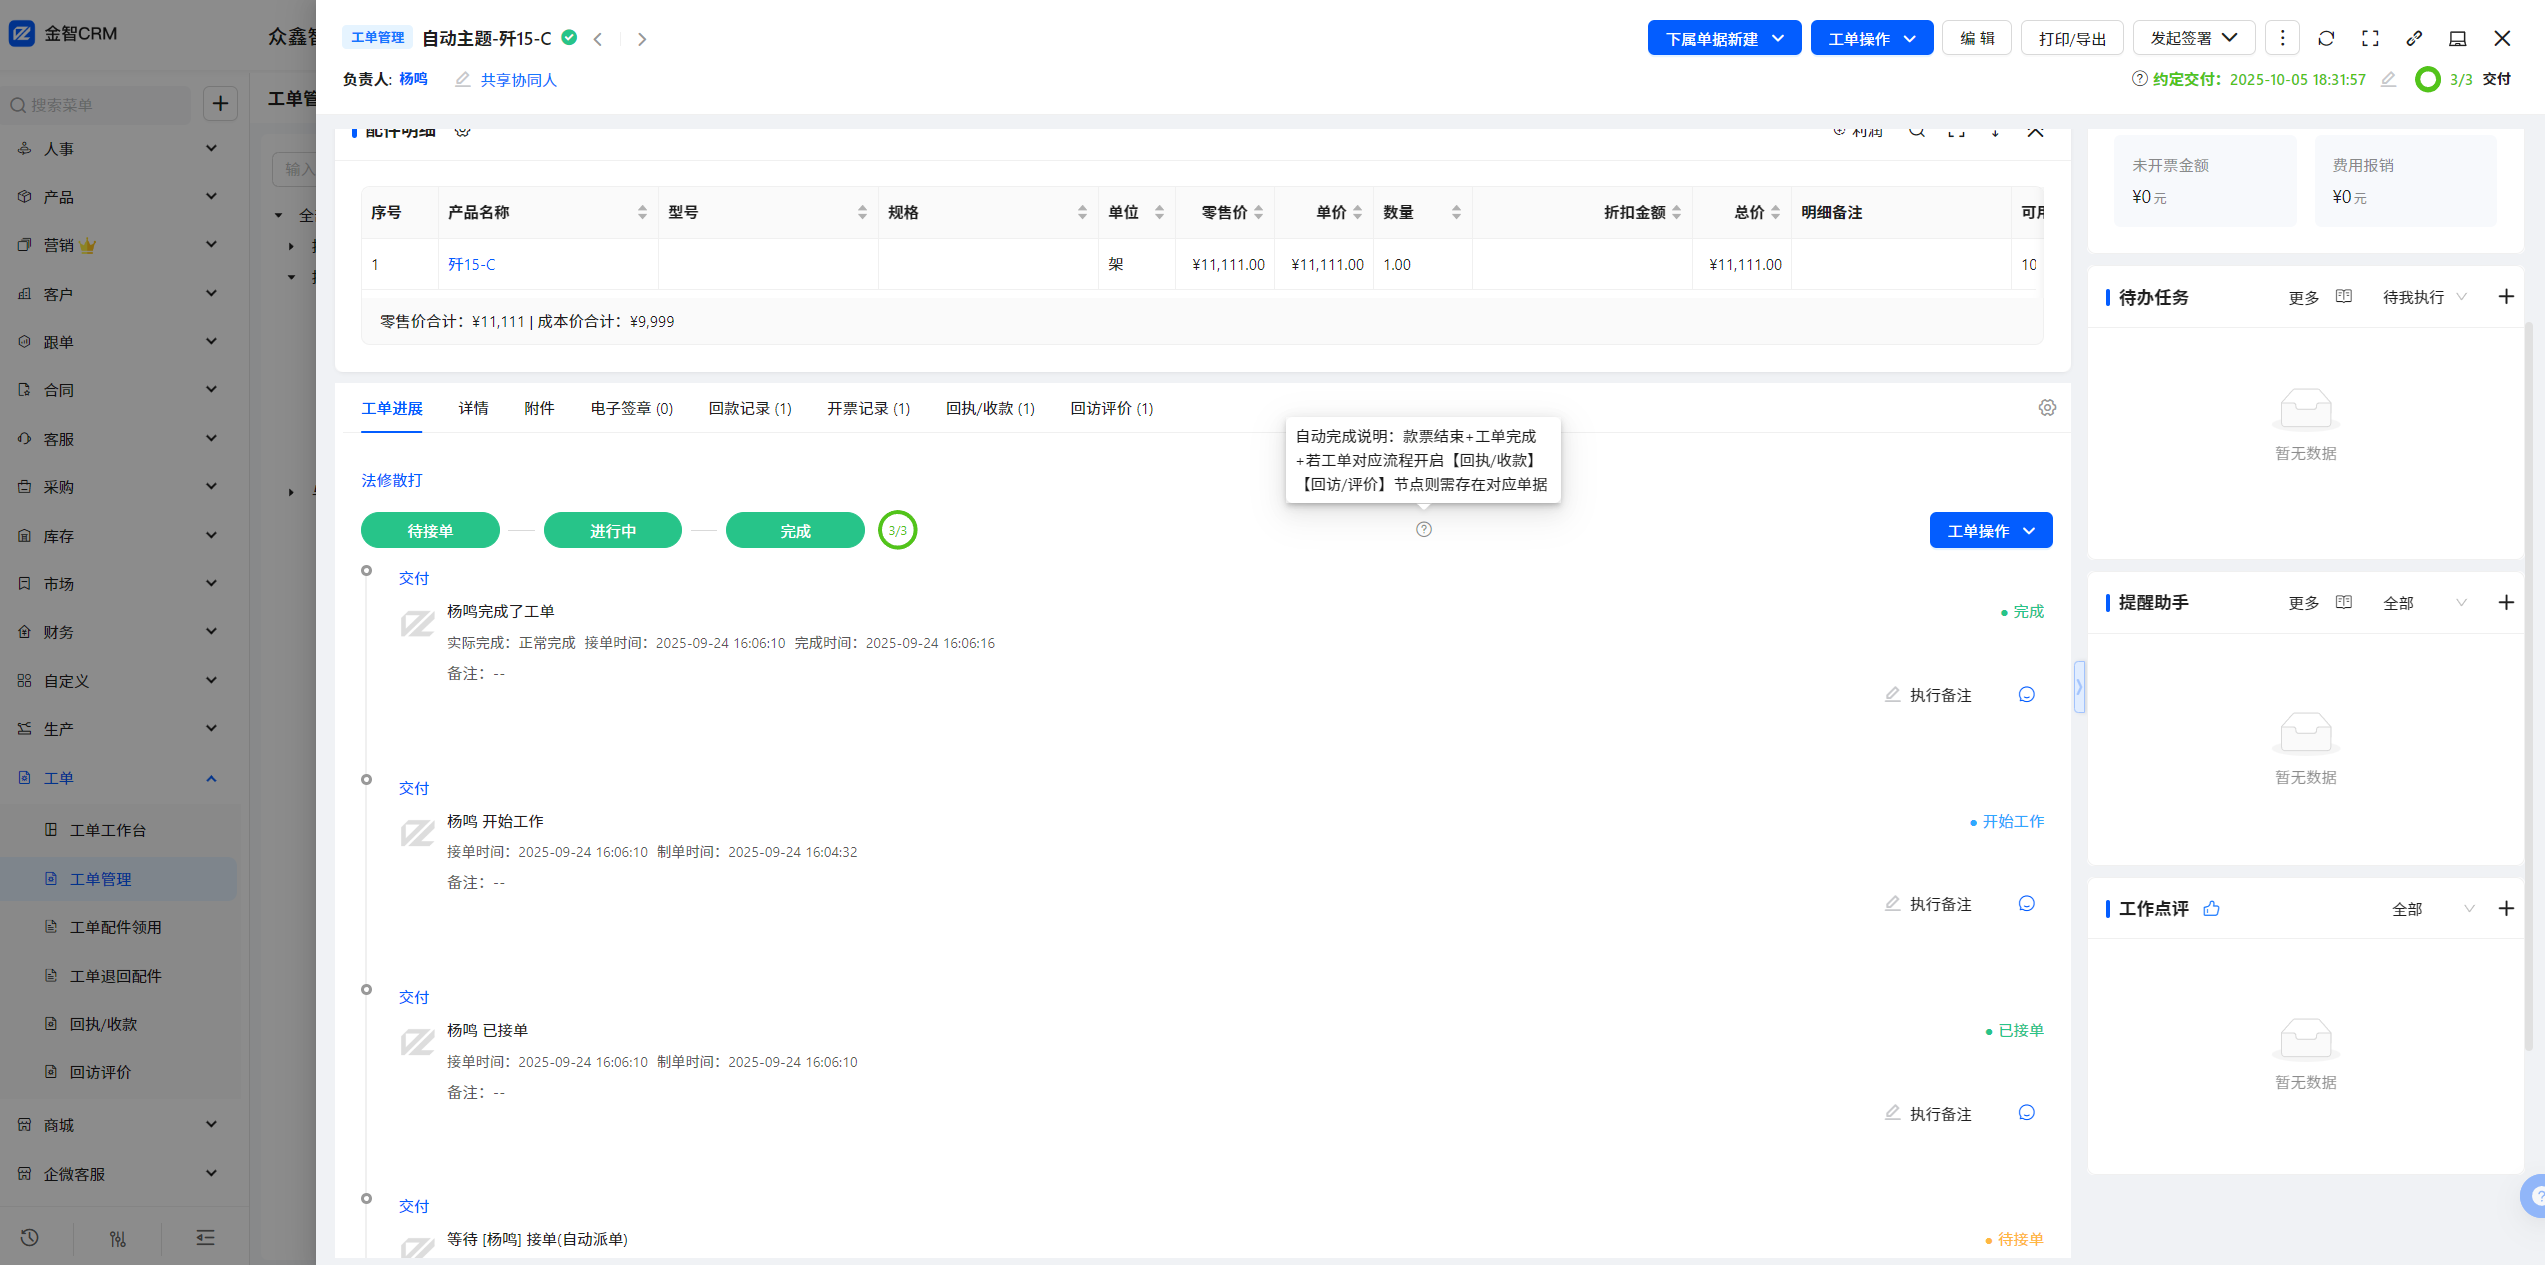The height and width of the screenshot is (1265, 2545).
Task: Open progress section settings gear icon
Action: (x=2047, y=408)
